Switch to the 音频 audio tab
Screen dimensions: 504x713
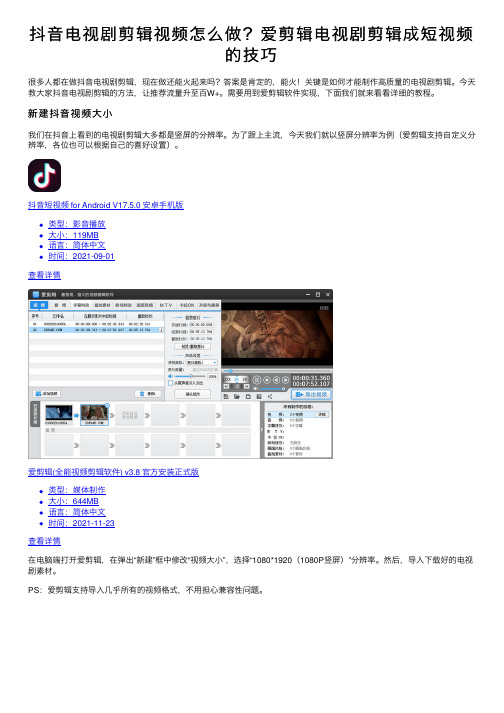pyautogui.click(x=60, y=305)
